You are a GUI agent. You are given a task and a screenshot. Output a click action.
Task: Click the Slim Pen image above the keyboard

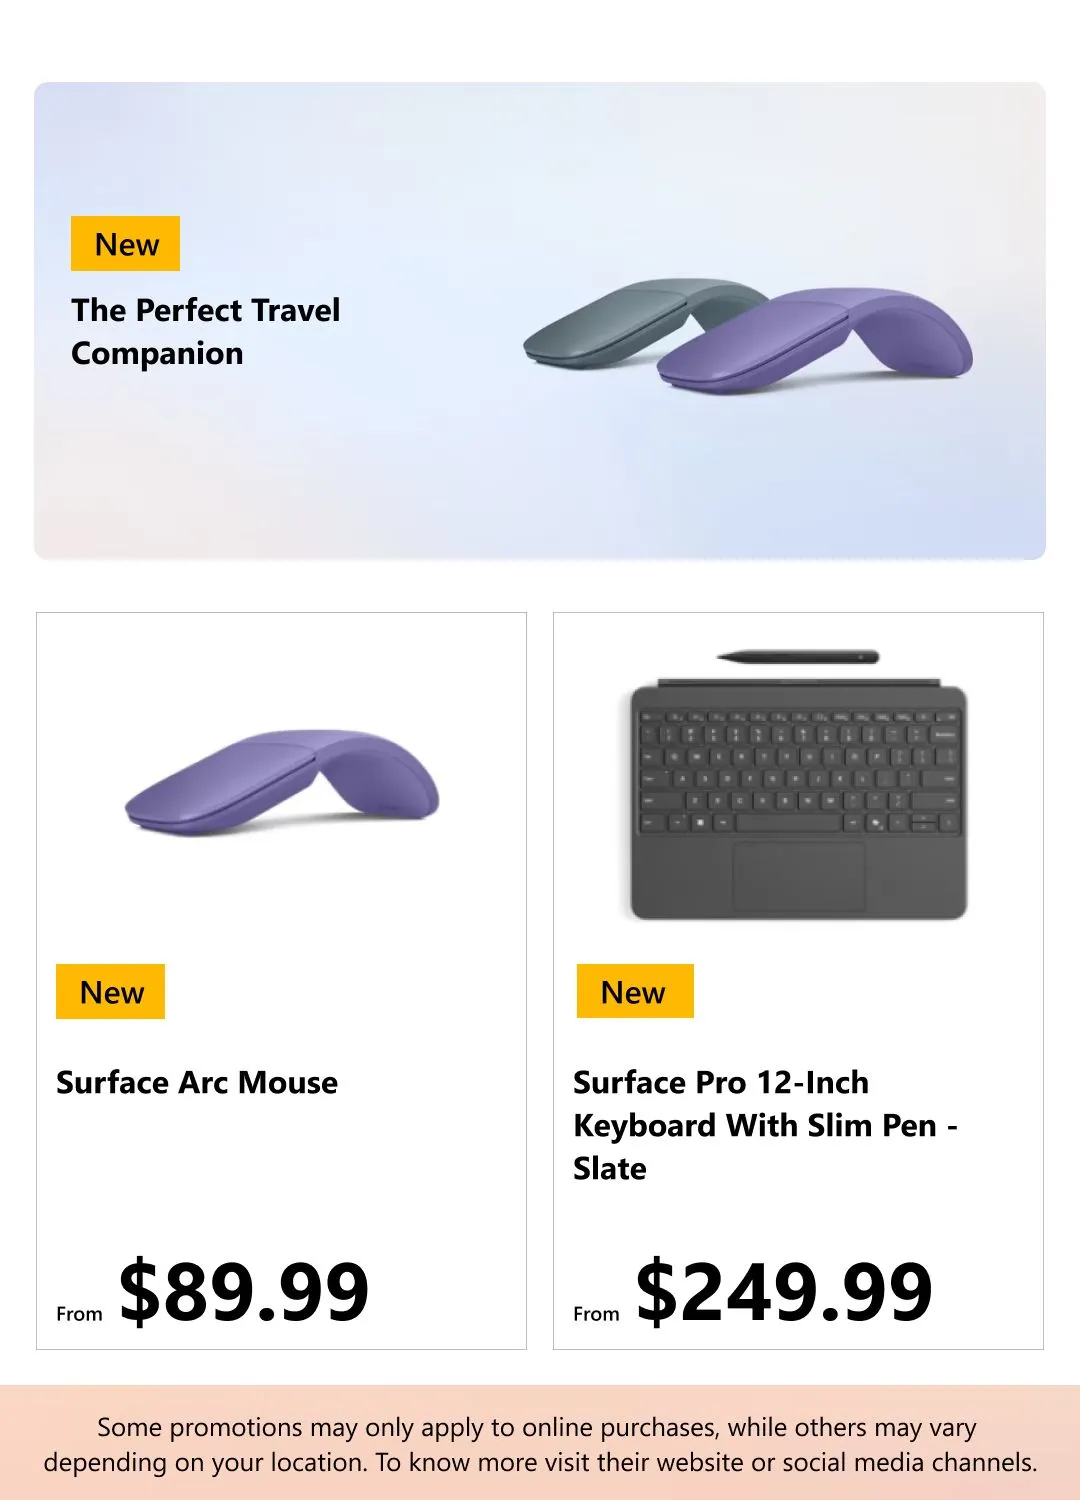(x=798, y=657)
